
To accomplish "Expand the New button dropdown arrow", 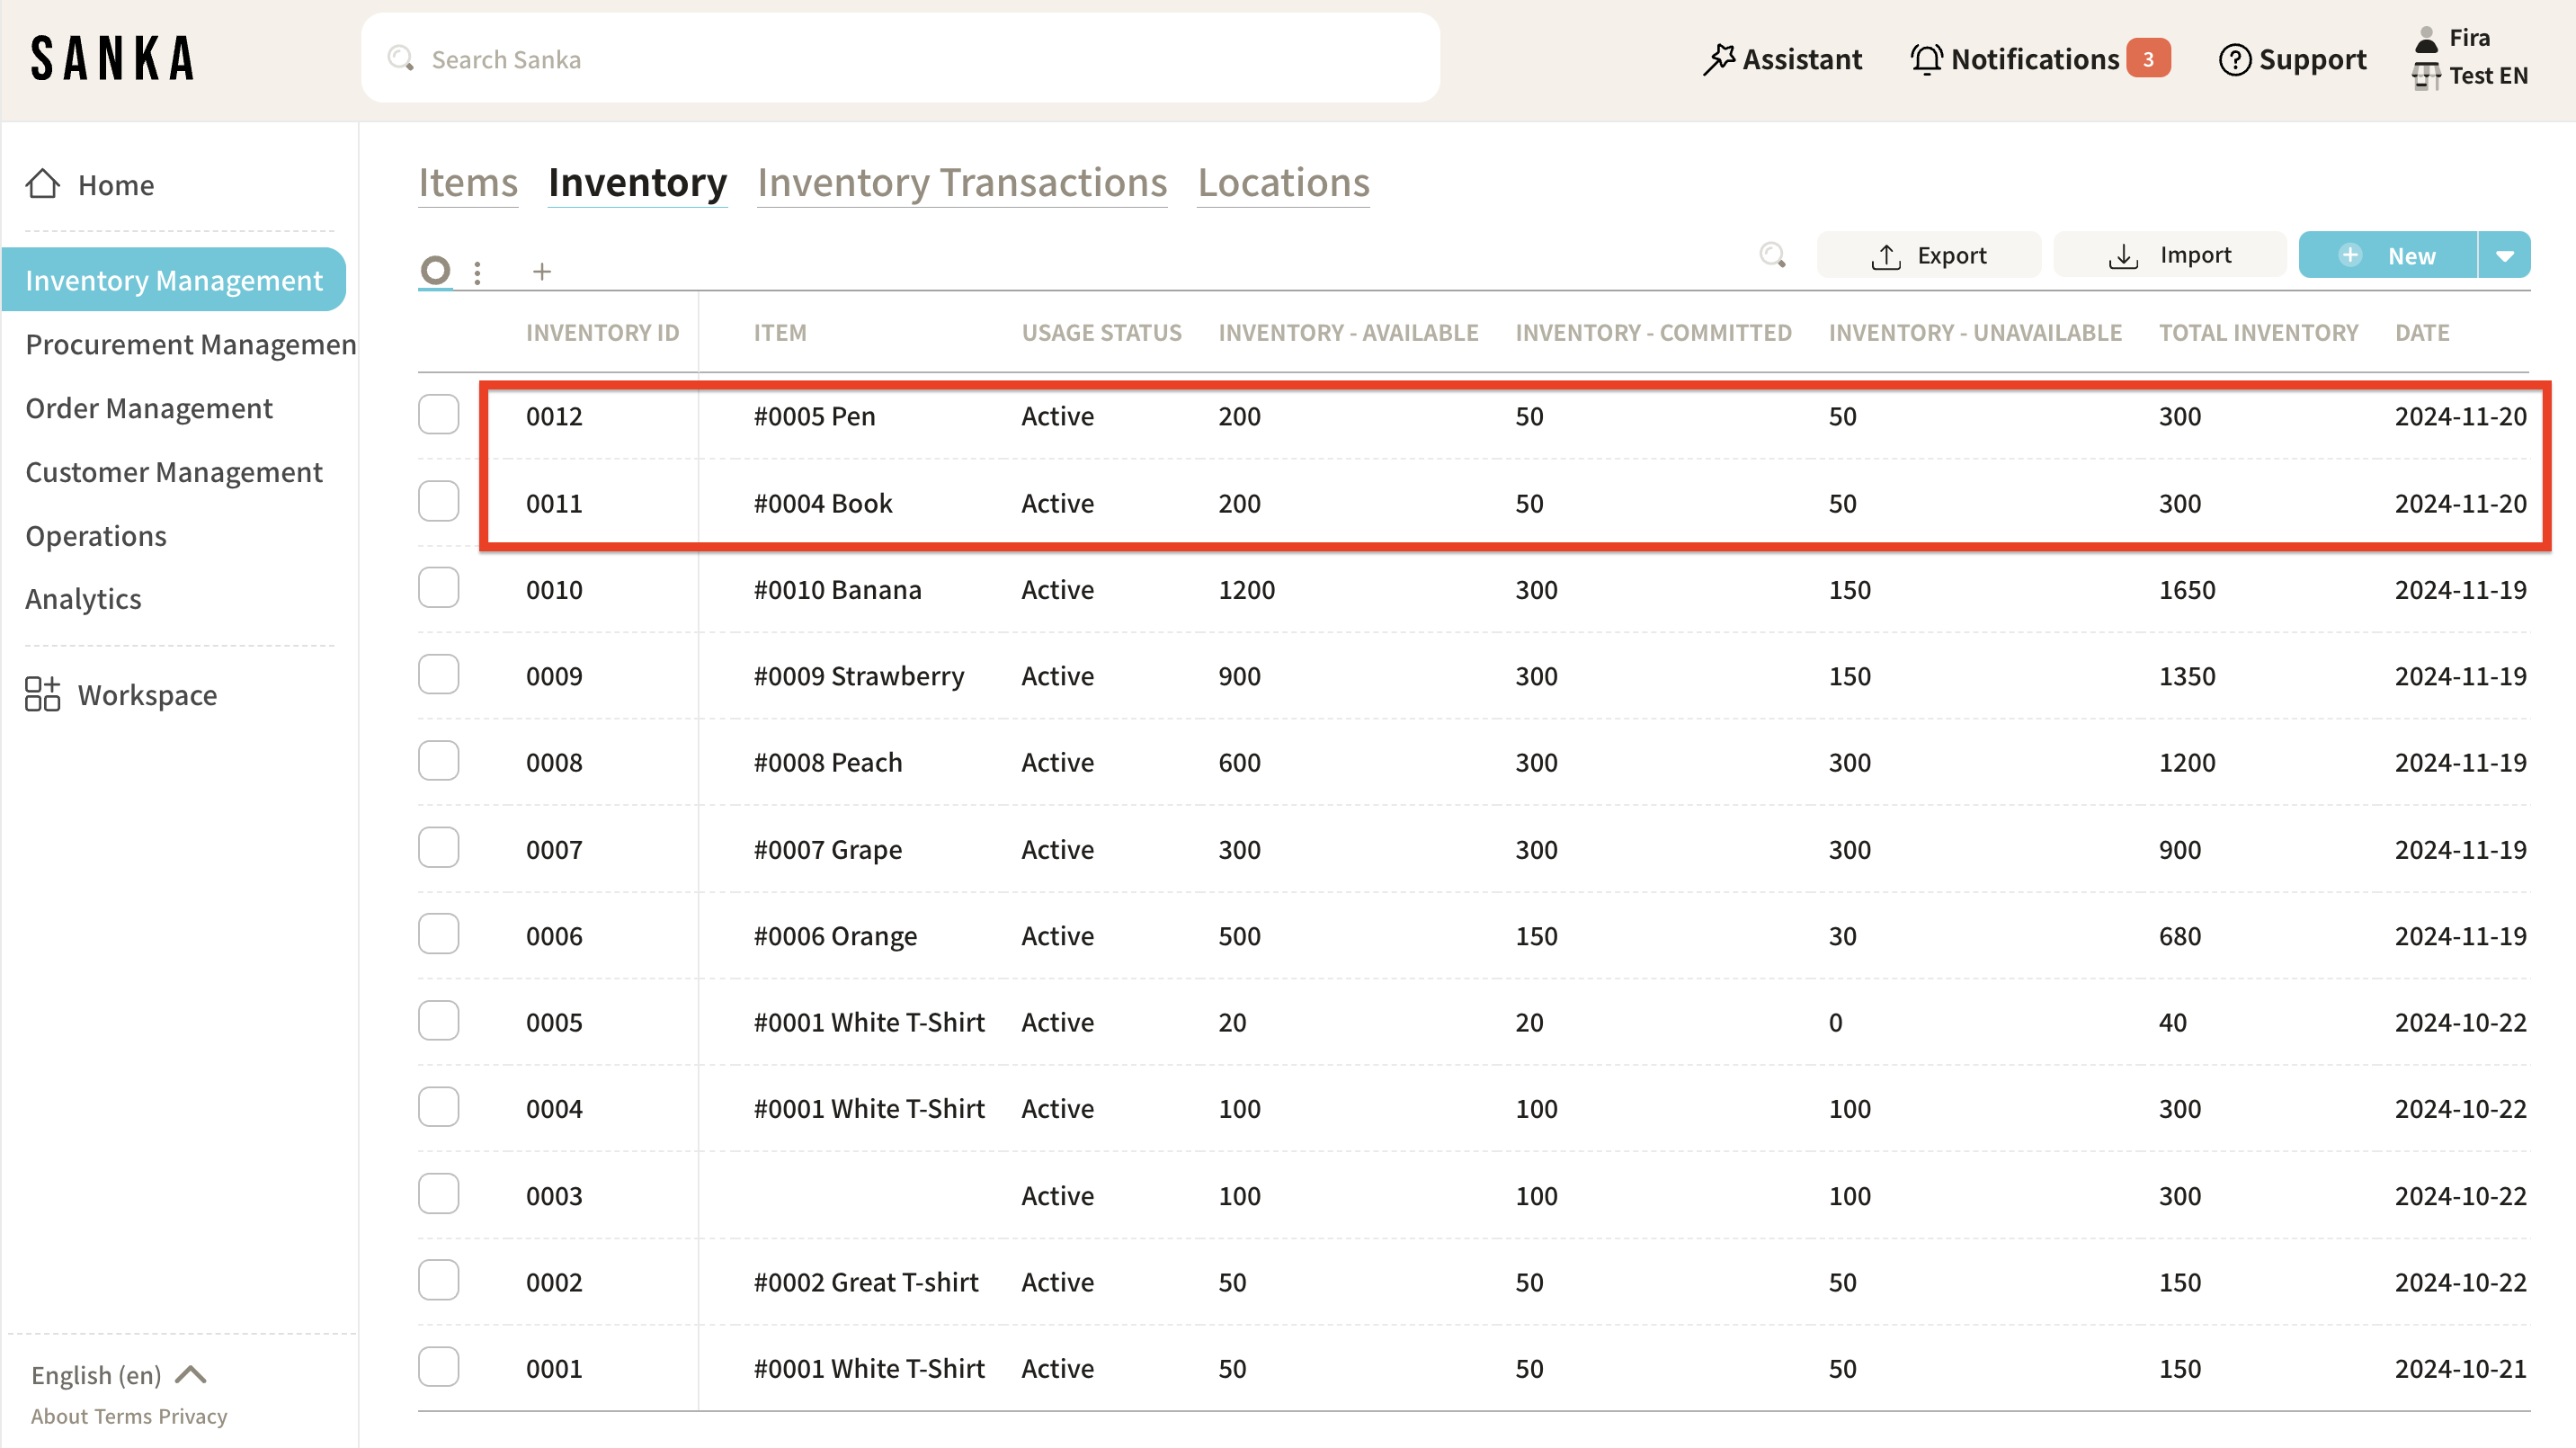I will 2504,256.
